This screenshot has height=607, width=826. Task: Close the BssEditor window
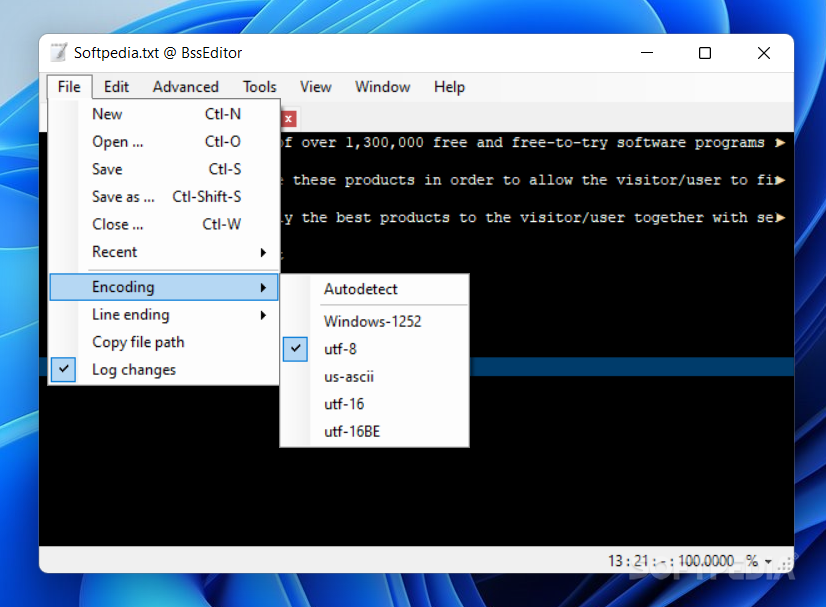point(764,53)
